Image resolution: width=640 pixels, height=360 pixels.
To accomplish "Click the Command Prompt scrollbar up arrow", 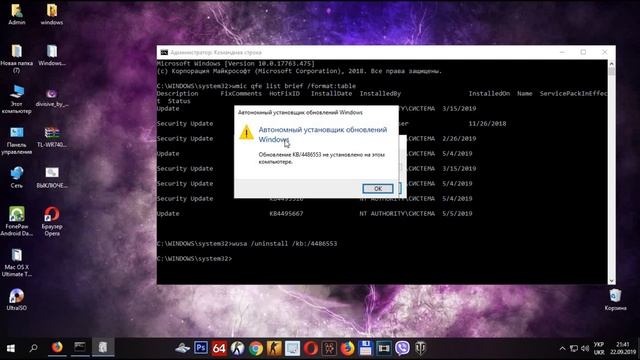I will 611,64.
